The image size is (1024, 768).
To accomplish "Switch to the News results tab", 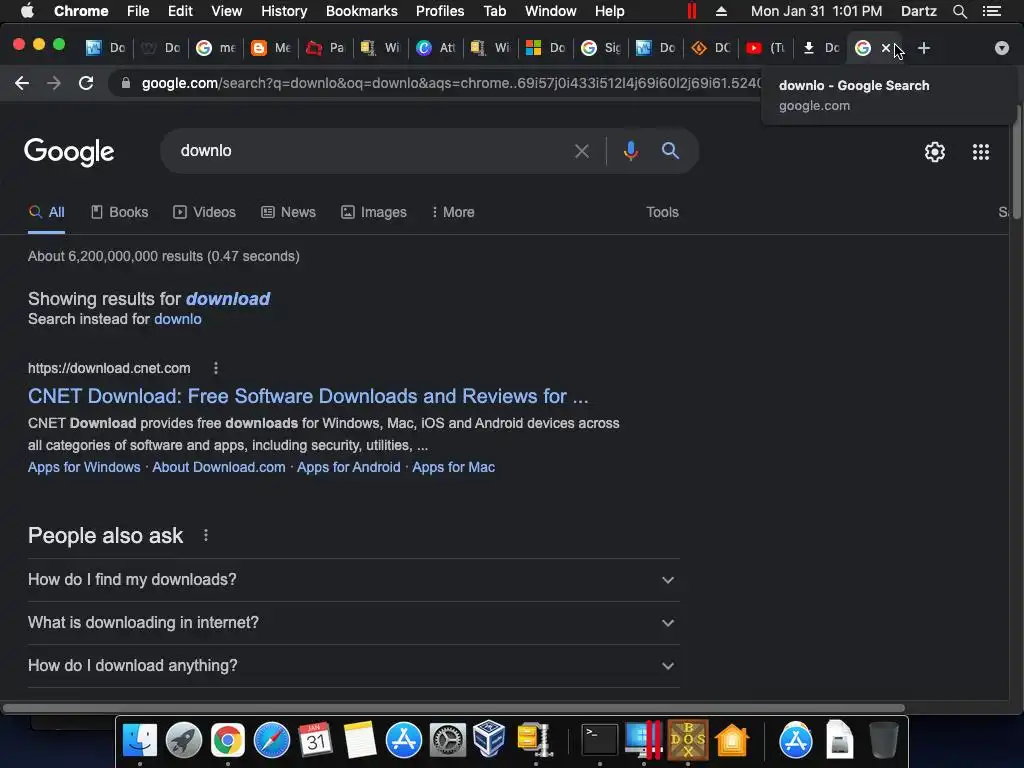I will 288,212.
